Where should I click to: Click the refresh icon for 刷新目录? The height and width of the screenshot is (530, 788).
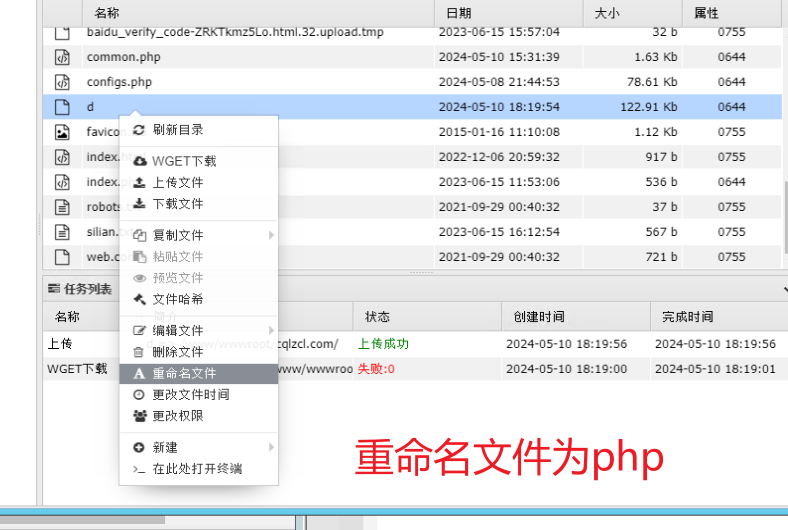[139, 130]
